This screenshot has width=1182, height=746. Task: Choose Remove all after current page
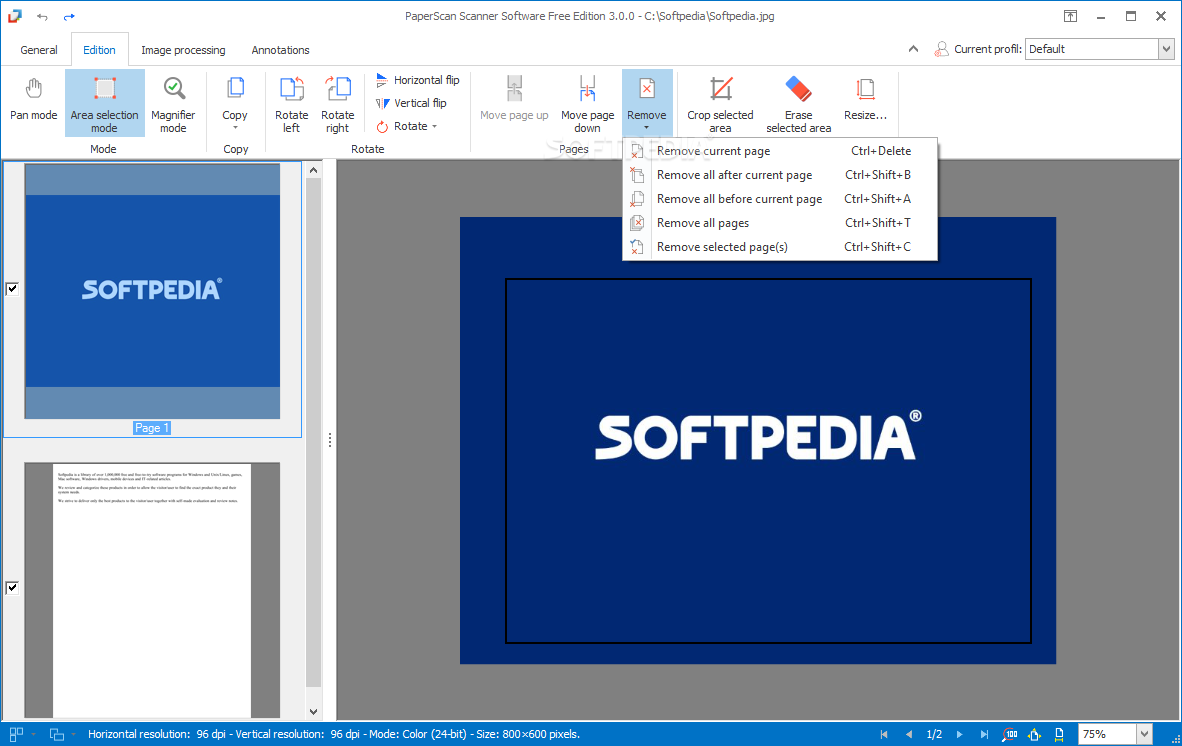(780, 175)
